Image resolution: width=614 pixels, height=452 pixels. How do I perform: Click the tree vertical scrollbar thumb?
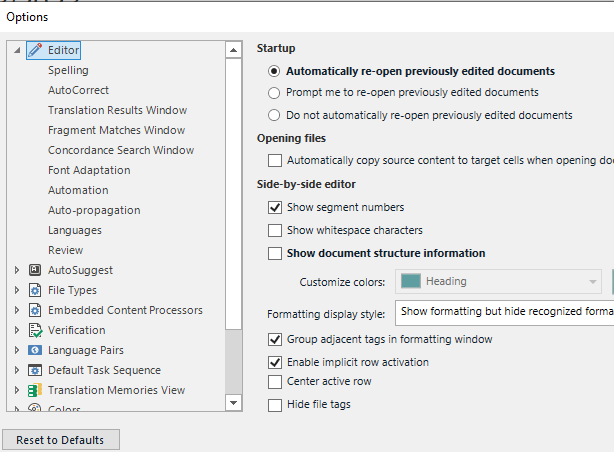[234, 193]
